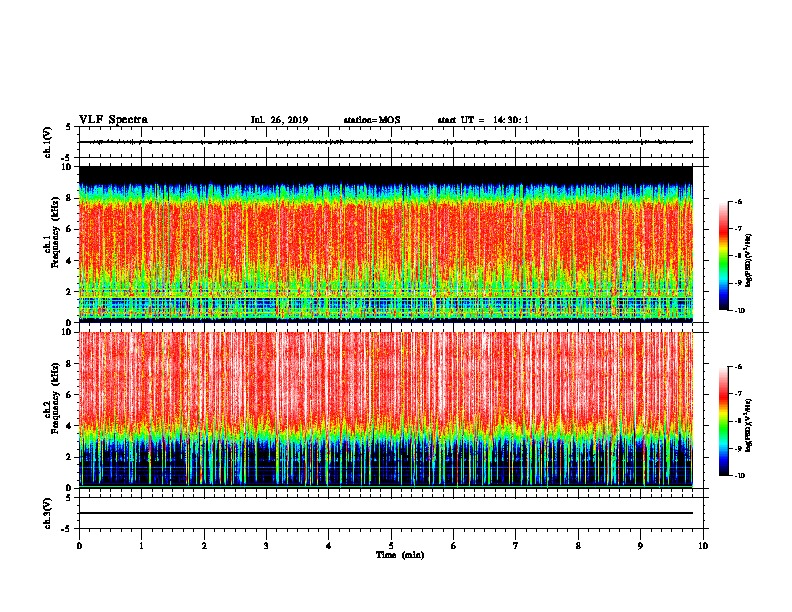This screenshot has width=792, height=612.
Task: Click the "-10" tick on ch.2 color bar
Action: click(739, 476)
